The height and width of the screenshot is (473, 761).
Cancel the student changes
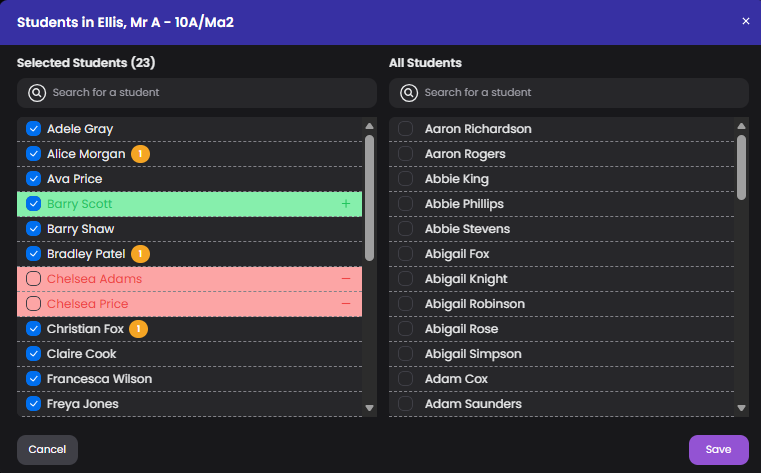tap(47, 450)
